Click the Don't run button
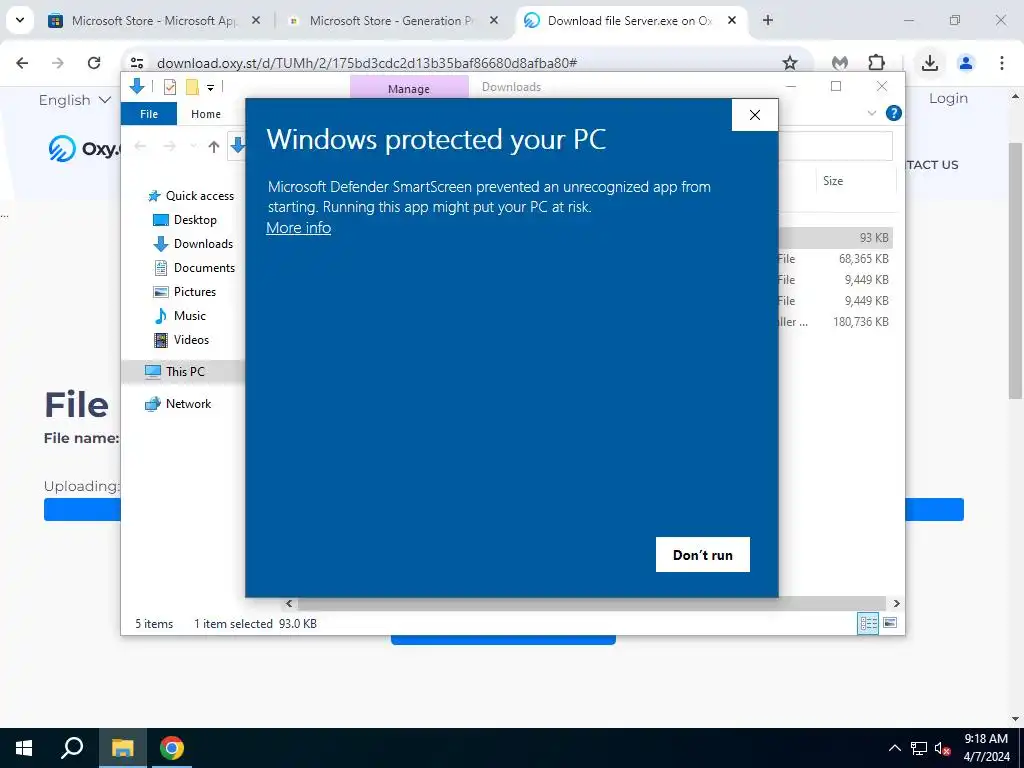Viewport: 1024px width, 768px height. click(703, 554)
